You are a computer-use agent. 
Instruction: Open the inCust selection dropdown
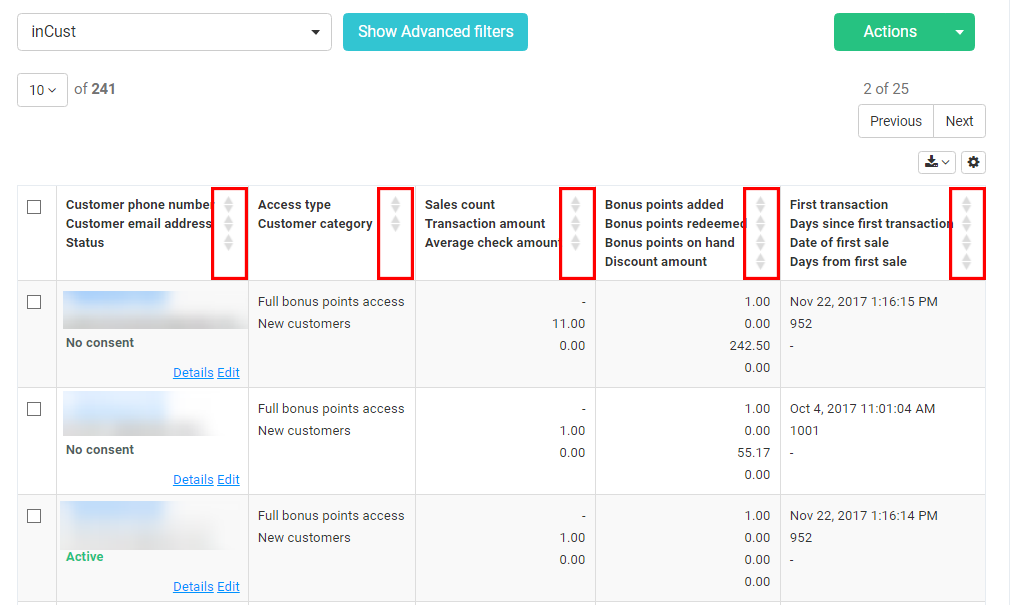[x=174, y=32]
